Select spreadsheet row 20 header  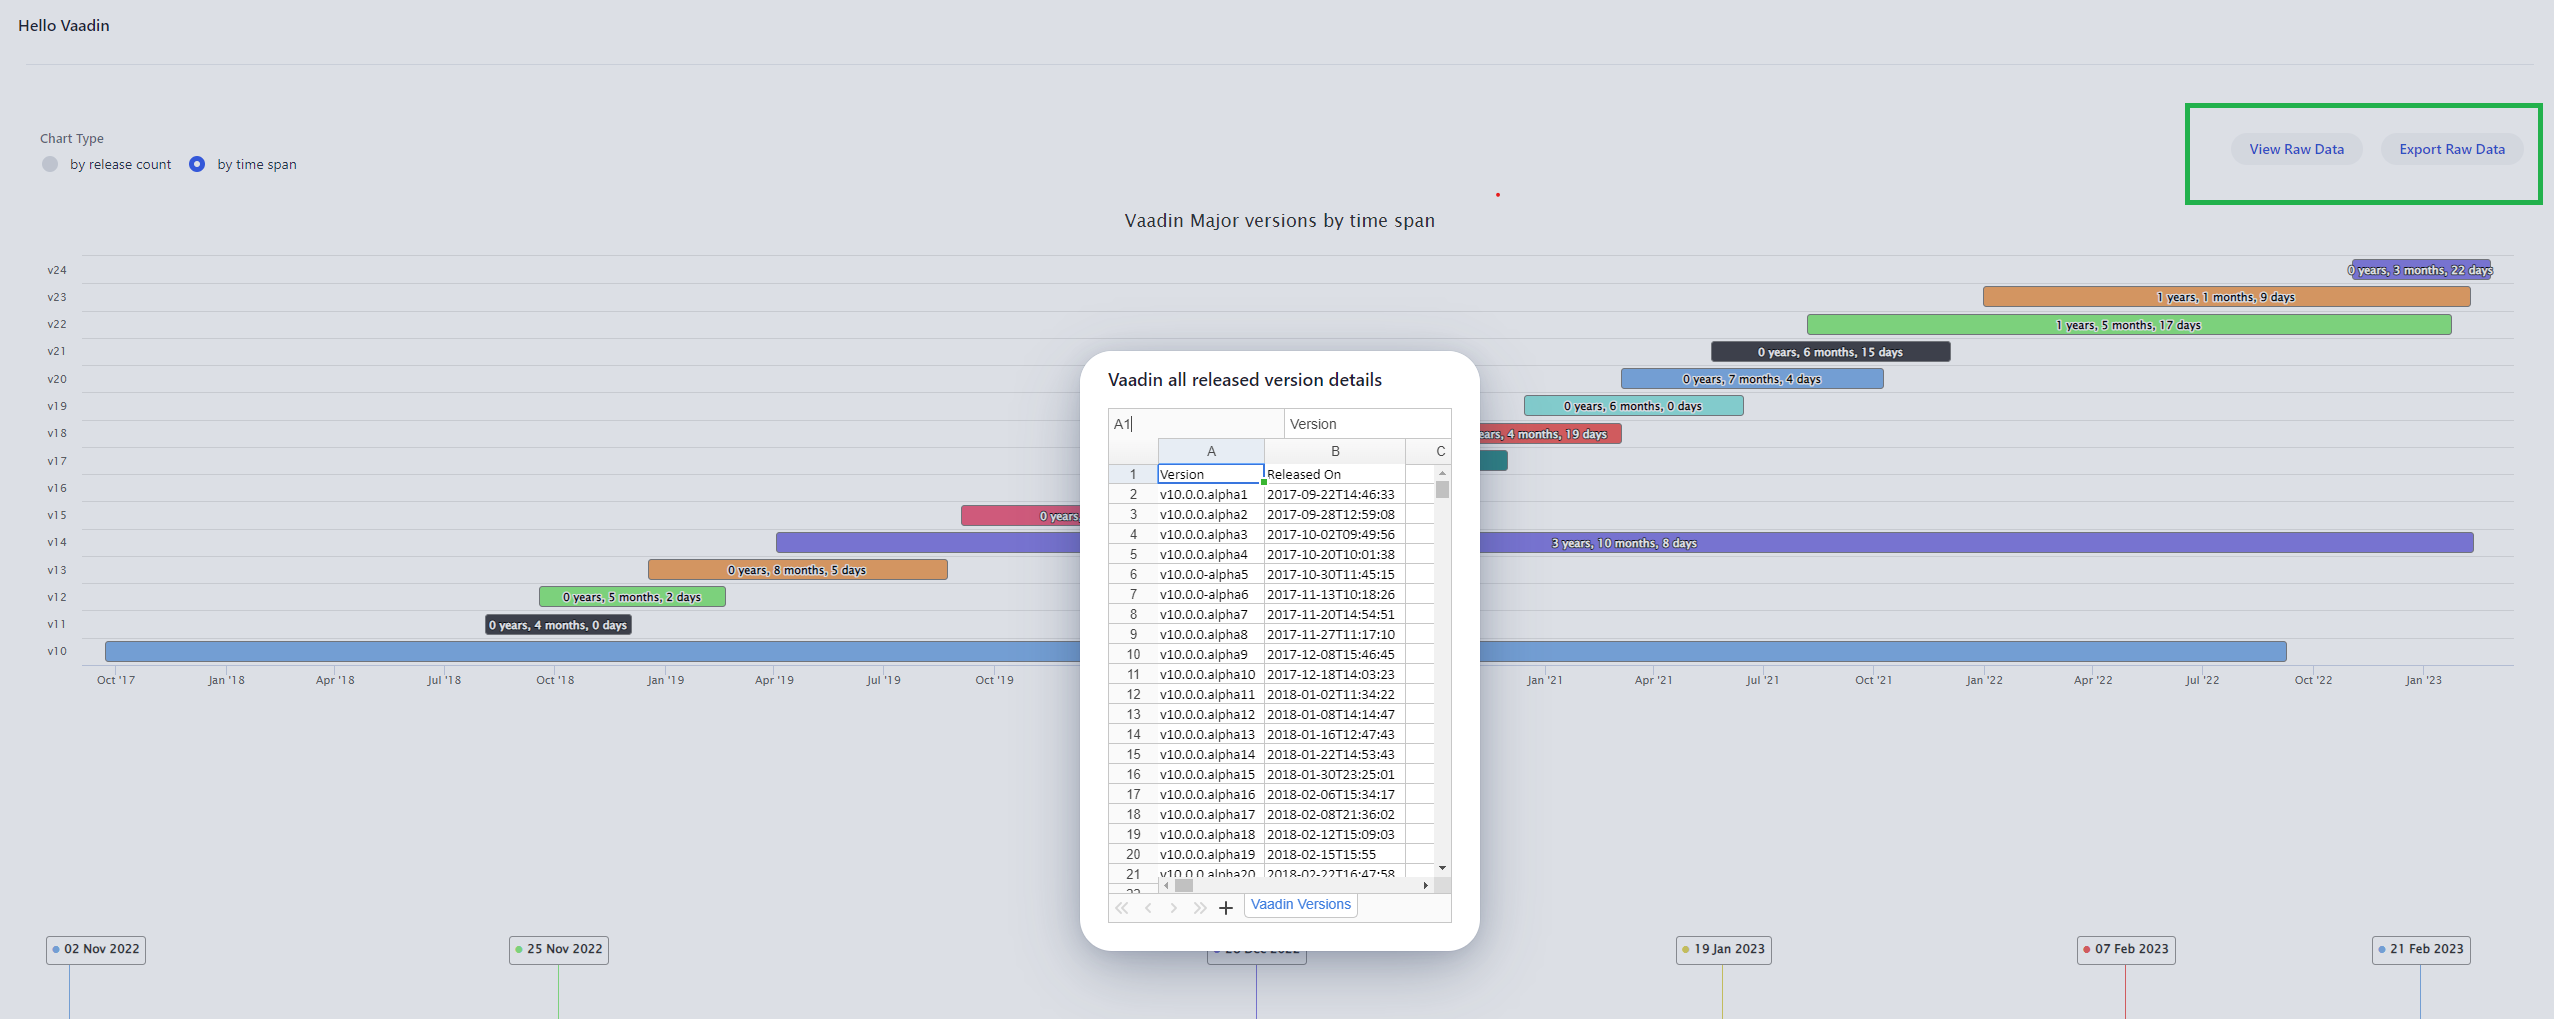pos(1133,854)
